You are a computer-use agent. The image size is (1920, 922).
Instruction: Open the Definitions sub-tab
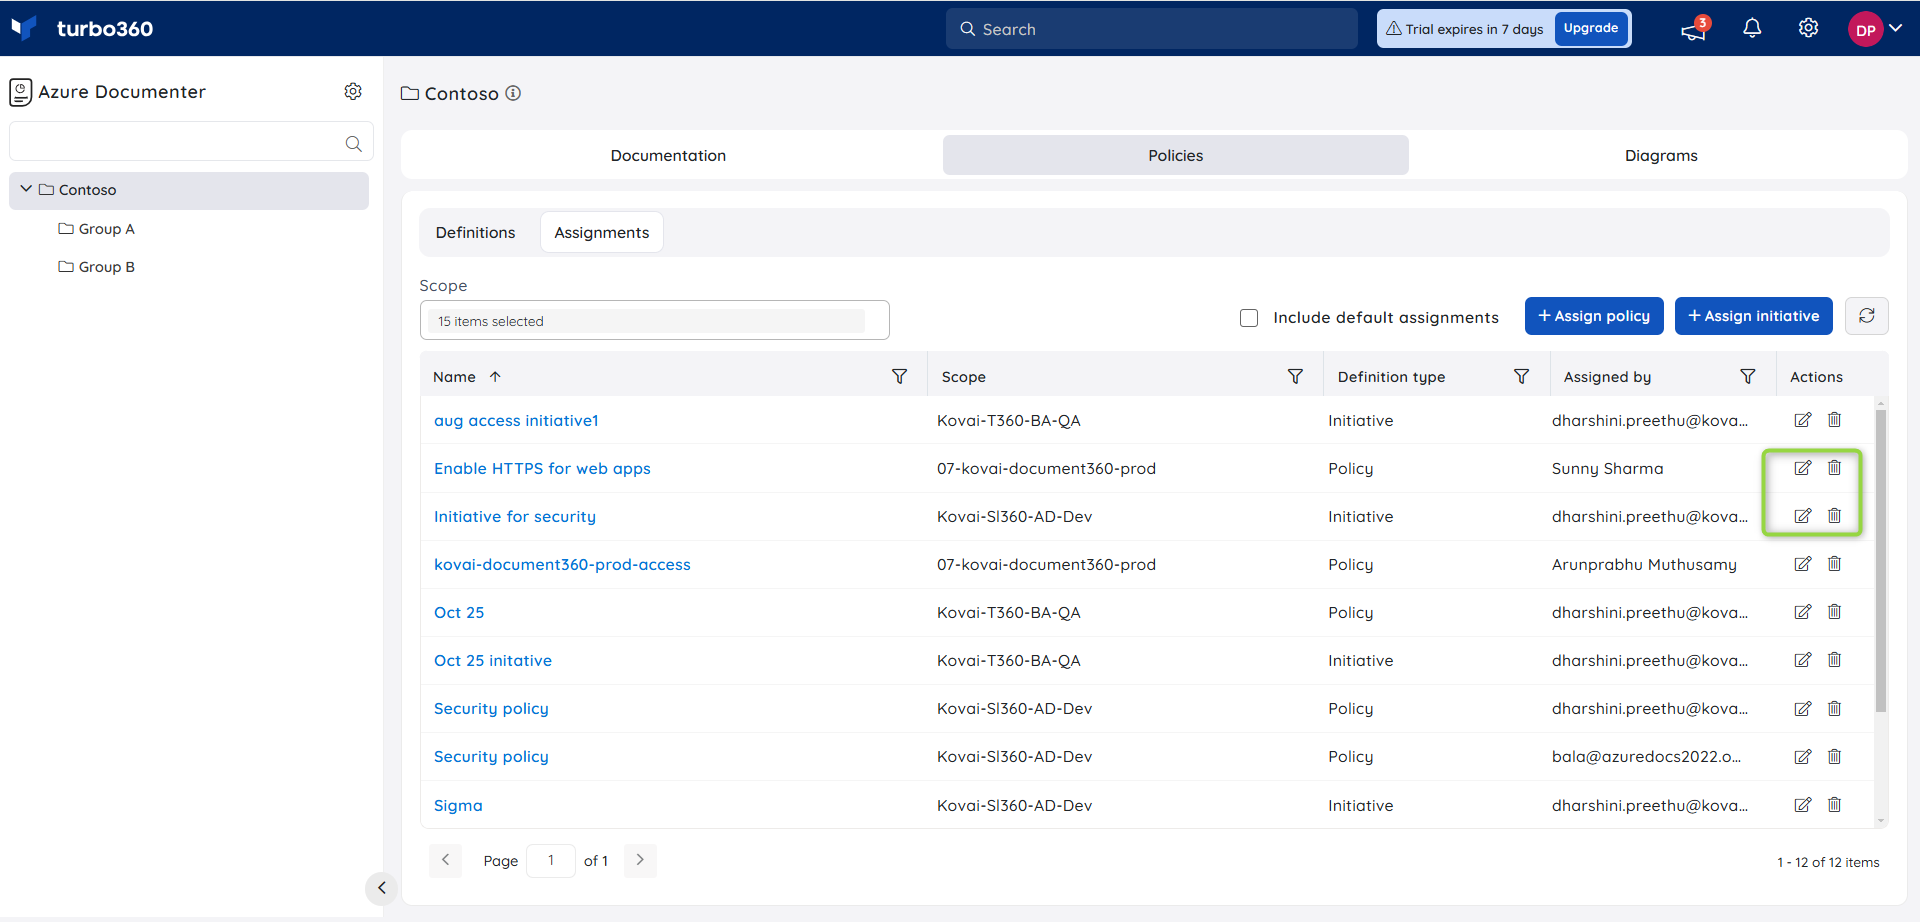475,232
